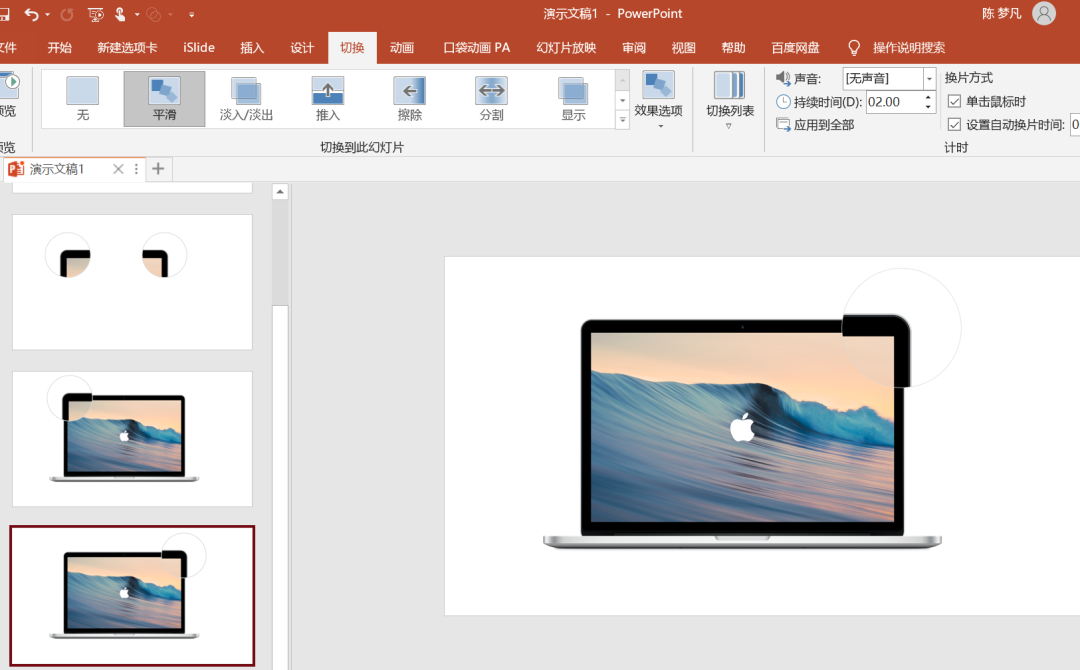Viewport: 1080px width, 670px height.
Task: Open the 审阅 (Review) tab
Action: [x=634, y=48]
